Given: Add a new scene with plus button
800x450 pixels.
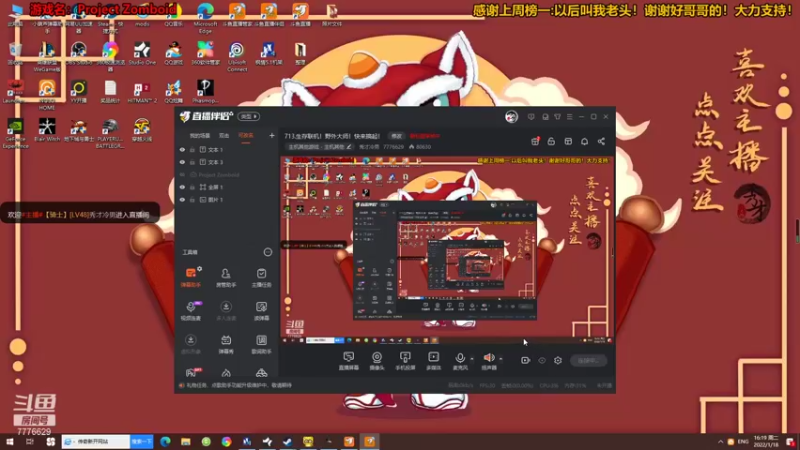Looking at the screenshot, I should click(271, 136).
